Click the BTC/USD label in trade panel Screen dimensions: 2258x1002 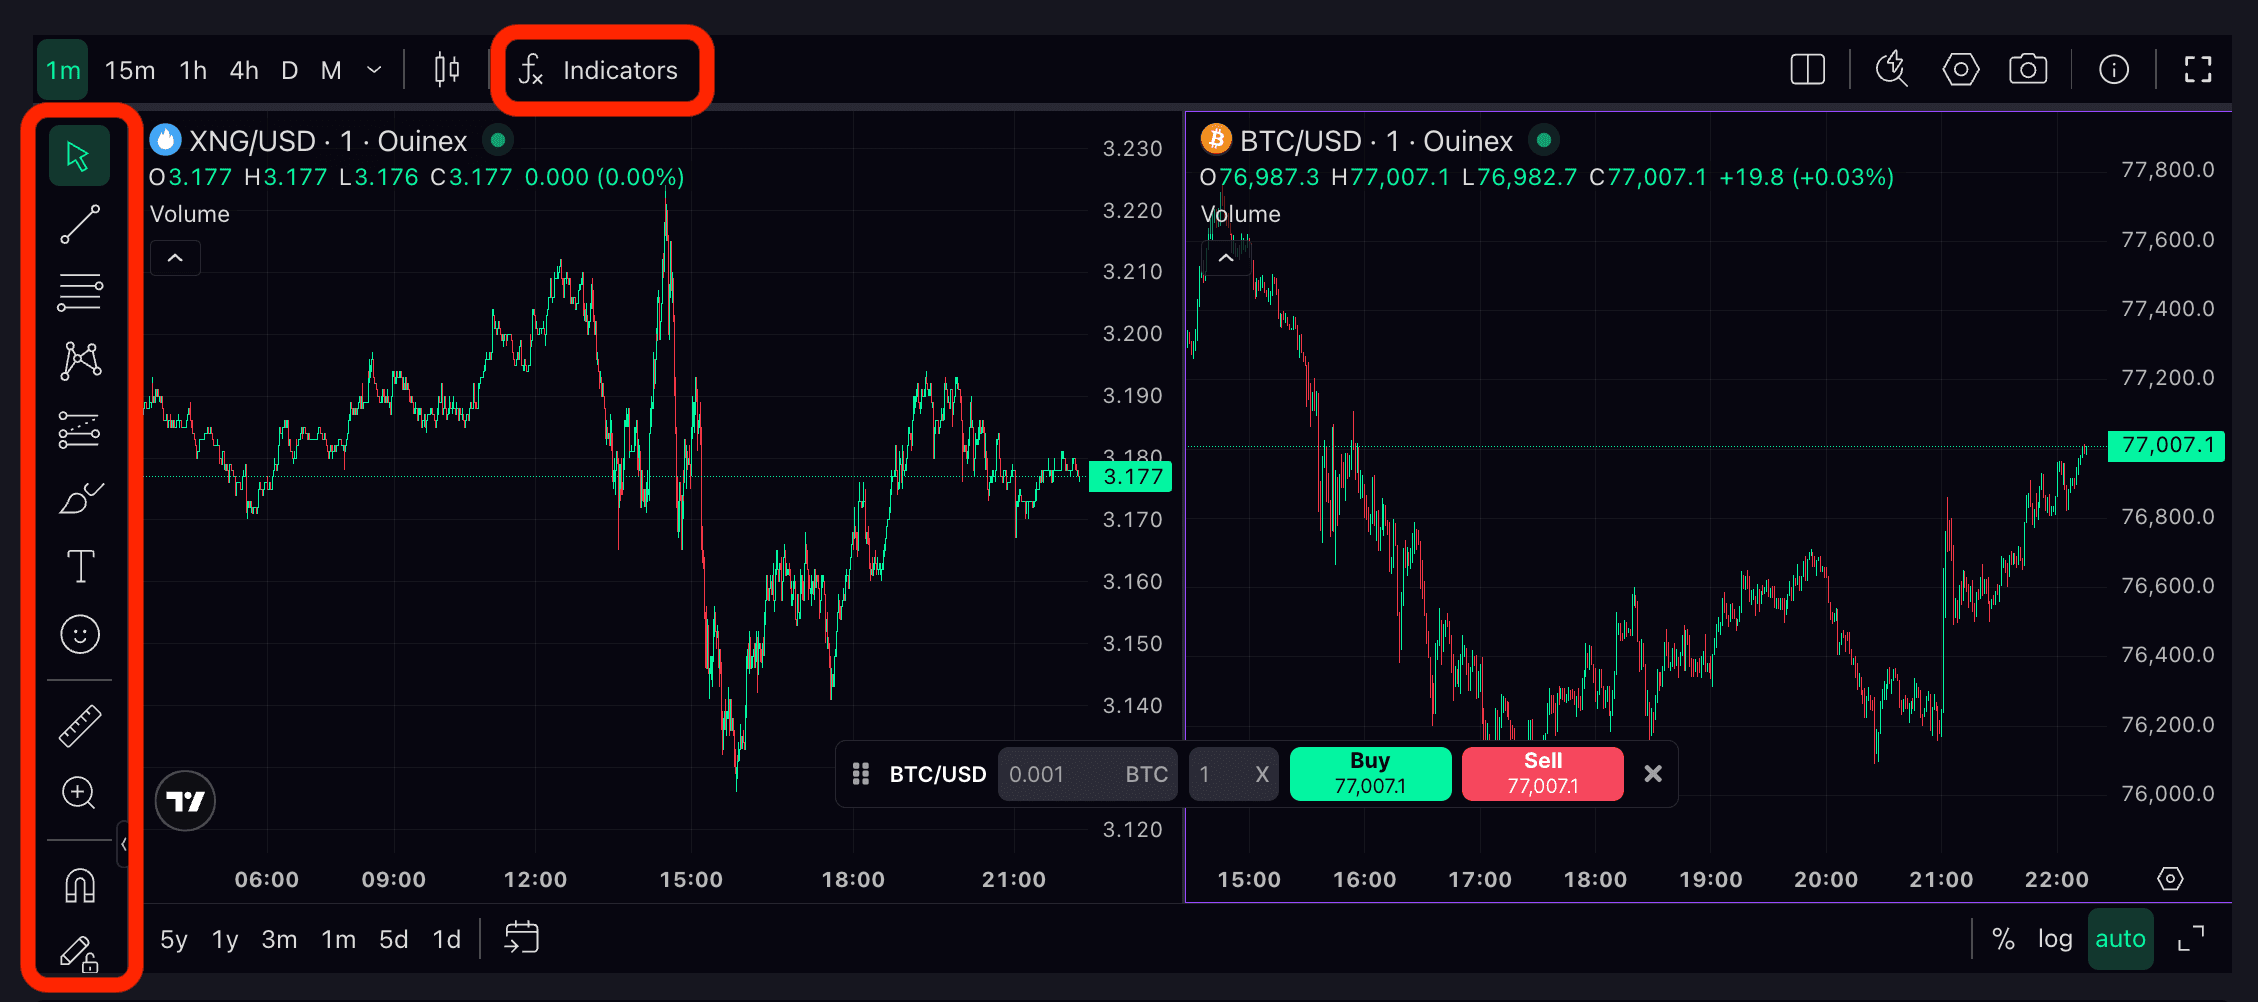(938, 774)
